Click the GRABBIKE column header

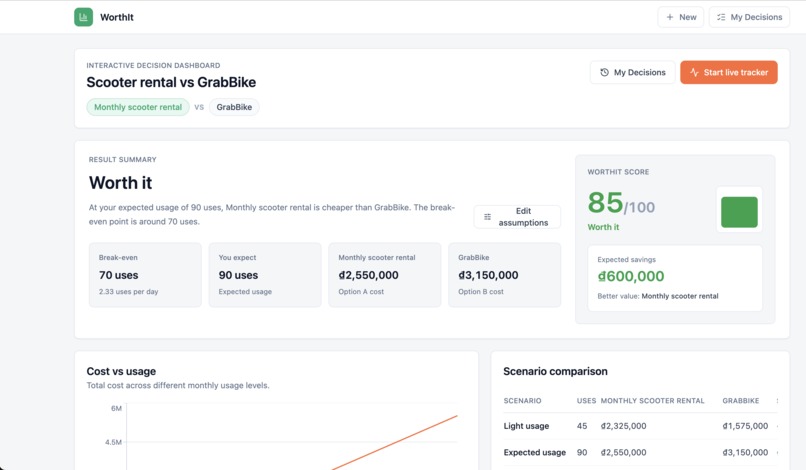(x=741, y=401)
